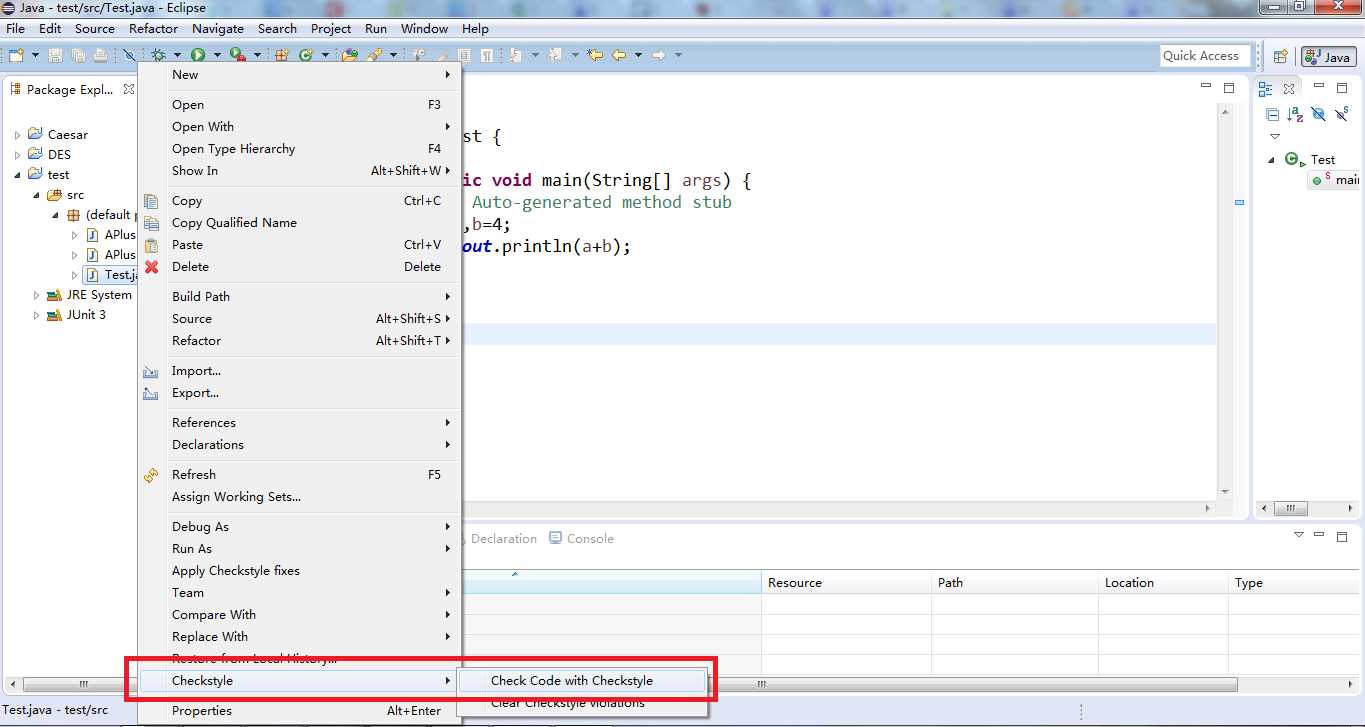Click the New Java Package toolbar icon
Image resolution: width=1365 pixels, height=727 pixels.
click(281, 55)
